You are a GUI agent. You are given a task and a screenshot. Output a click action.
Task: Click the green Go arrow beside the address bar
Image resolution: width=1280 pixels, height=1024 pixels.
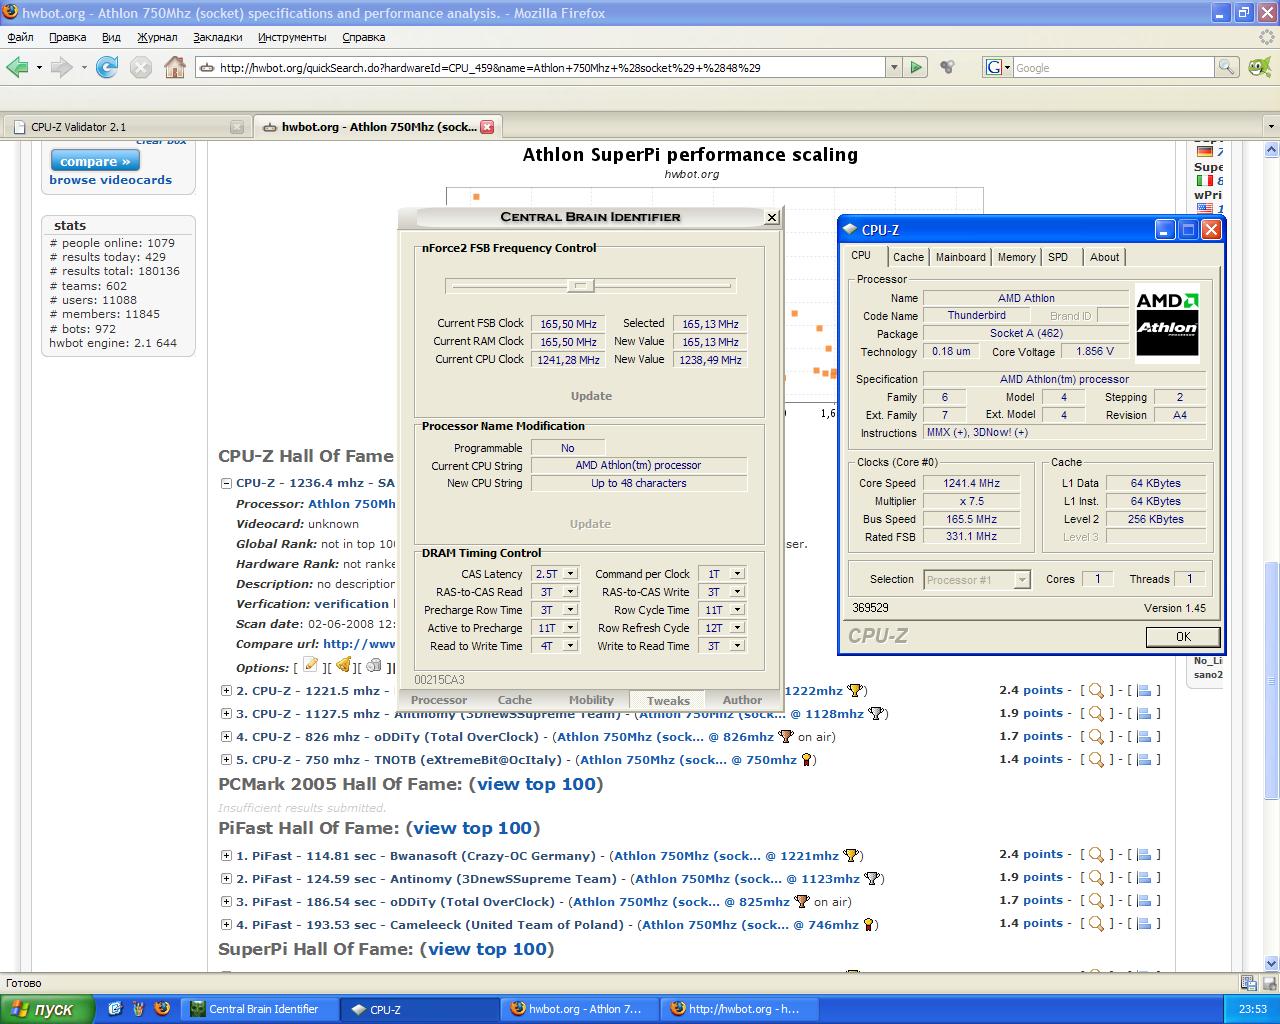coord(916,67)
